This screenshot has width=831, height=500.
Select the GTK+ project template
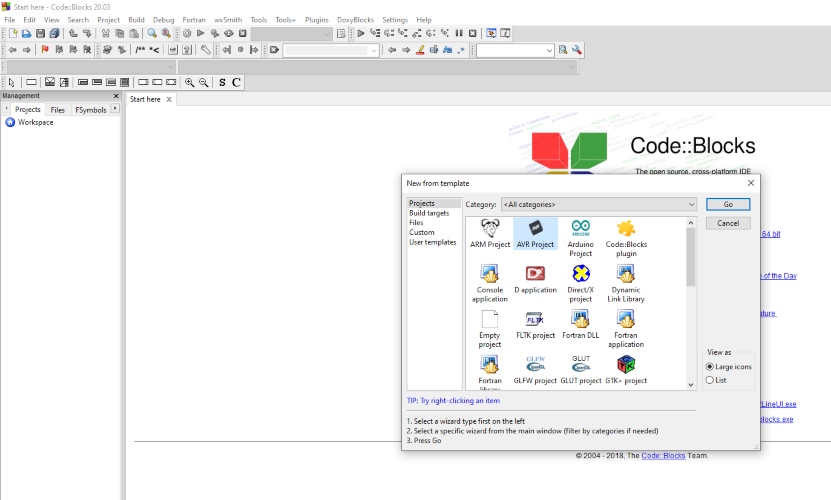point(626,370)
